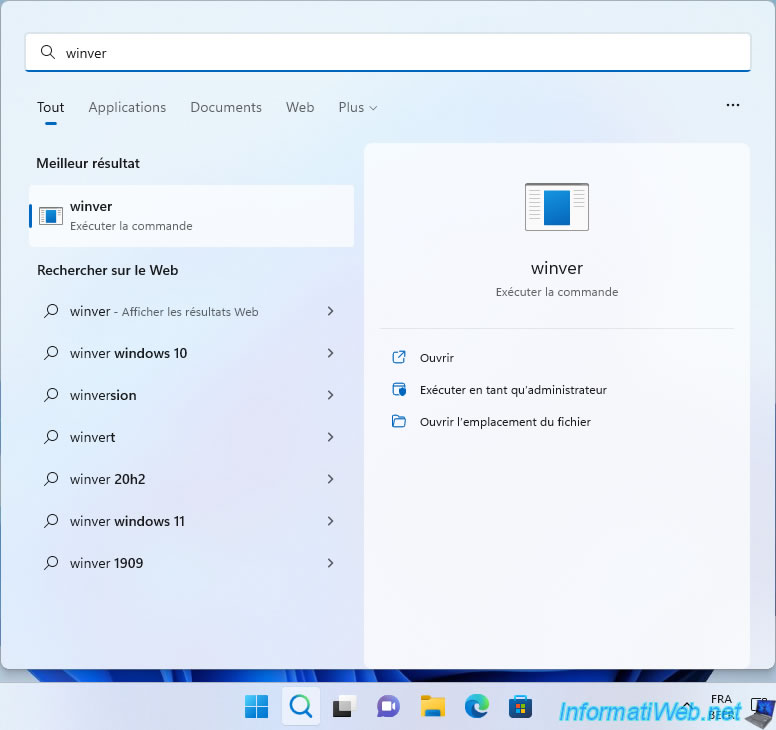Open Teams Chat from the taskbar

point(388,706)
